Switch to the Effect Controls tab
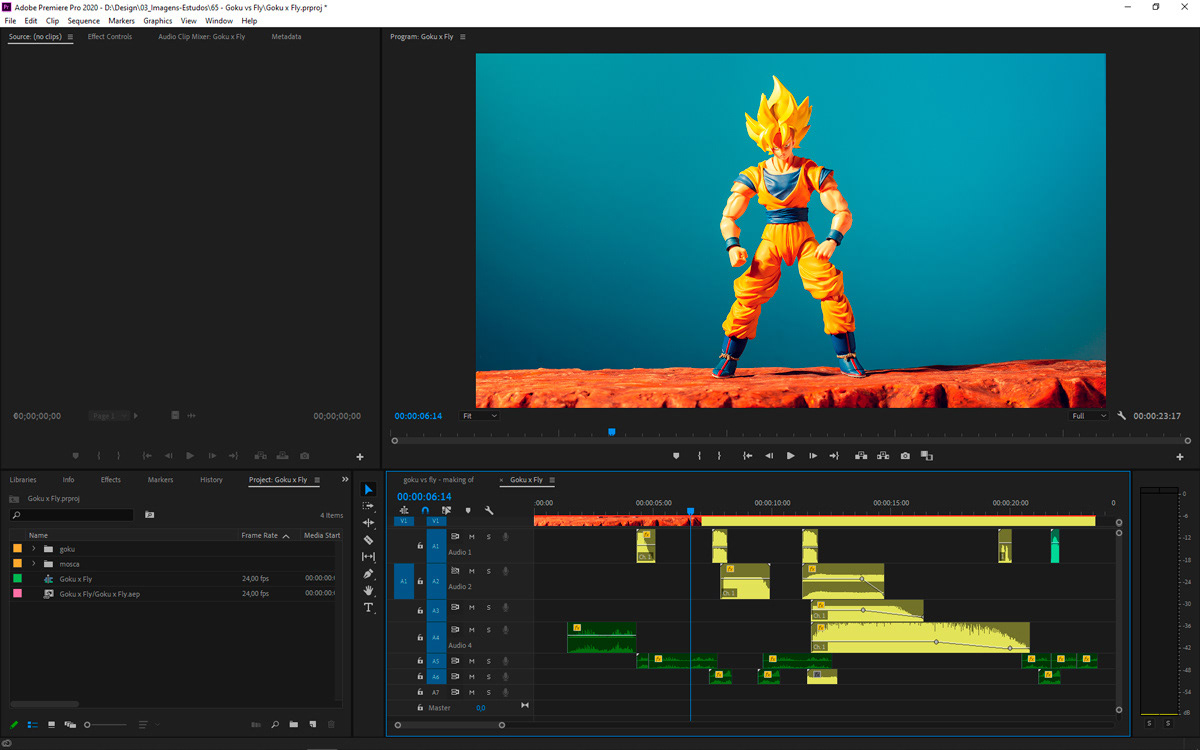1200x750 pixels. pyautogui.click(x=110, y=37)
